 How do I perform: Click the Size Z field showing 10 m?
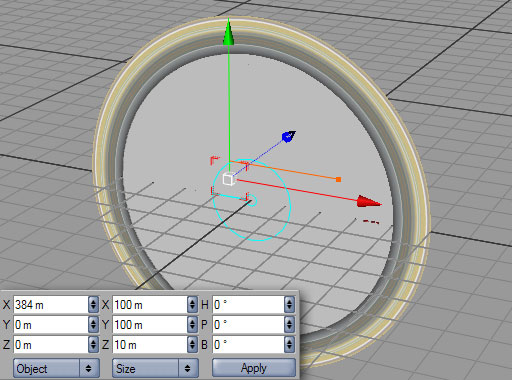point(150,344)
